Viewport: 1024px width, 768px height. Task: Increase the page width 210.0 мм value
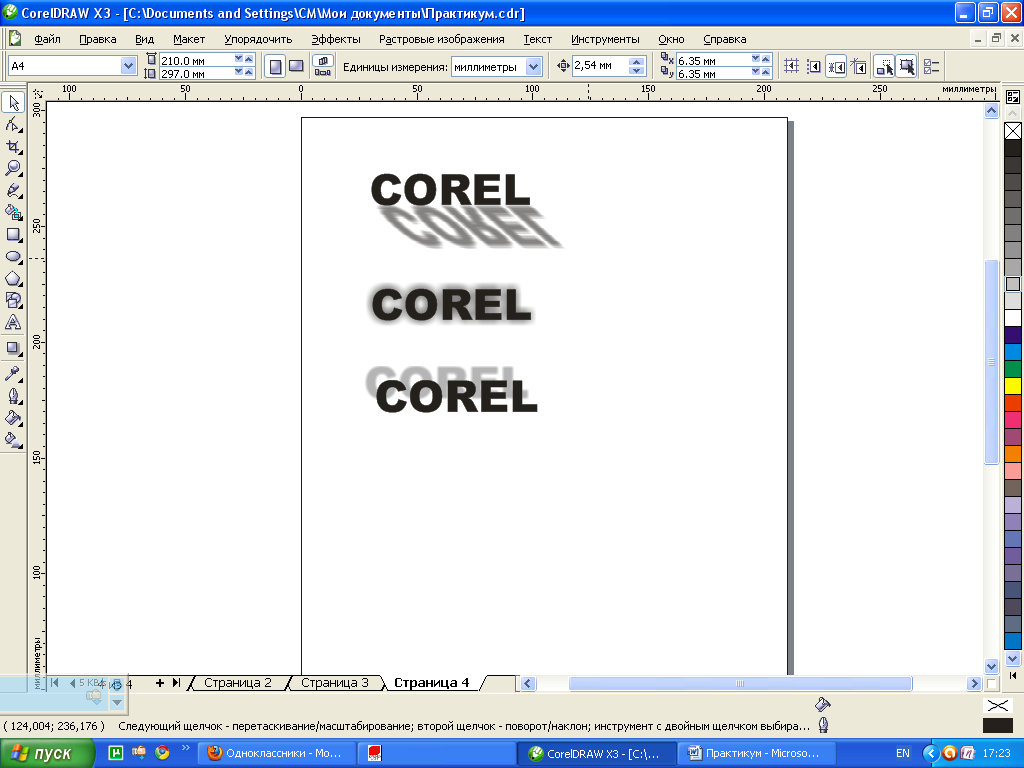[x=249, y=59]
